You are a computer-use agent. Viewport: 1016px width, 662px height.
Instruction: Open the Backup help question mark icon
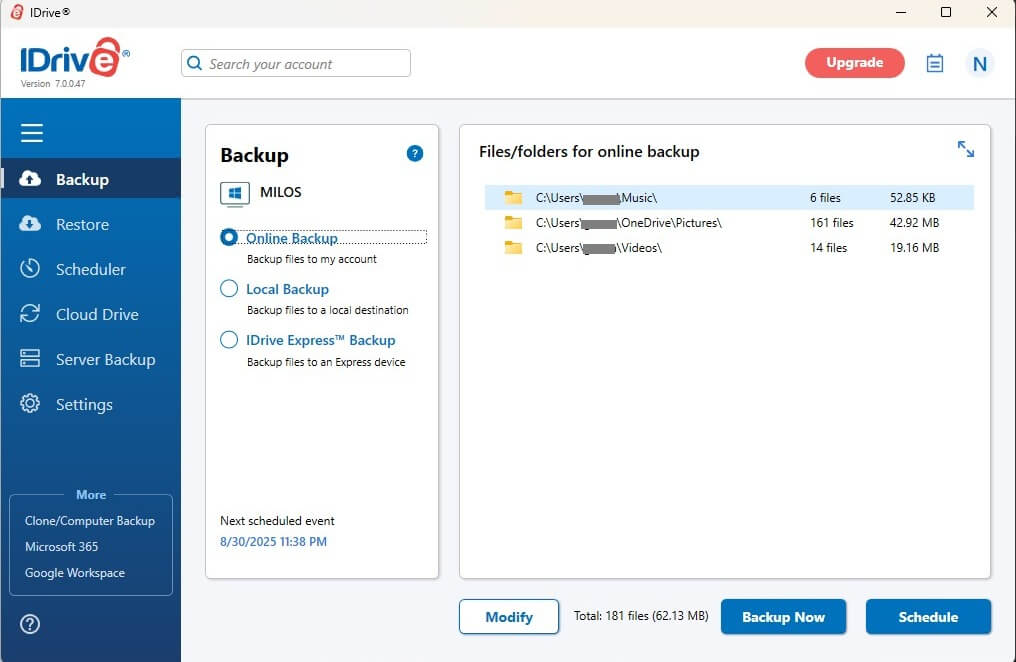[415, 153]
